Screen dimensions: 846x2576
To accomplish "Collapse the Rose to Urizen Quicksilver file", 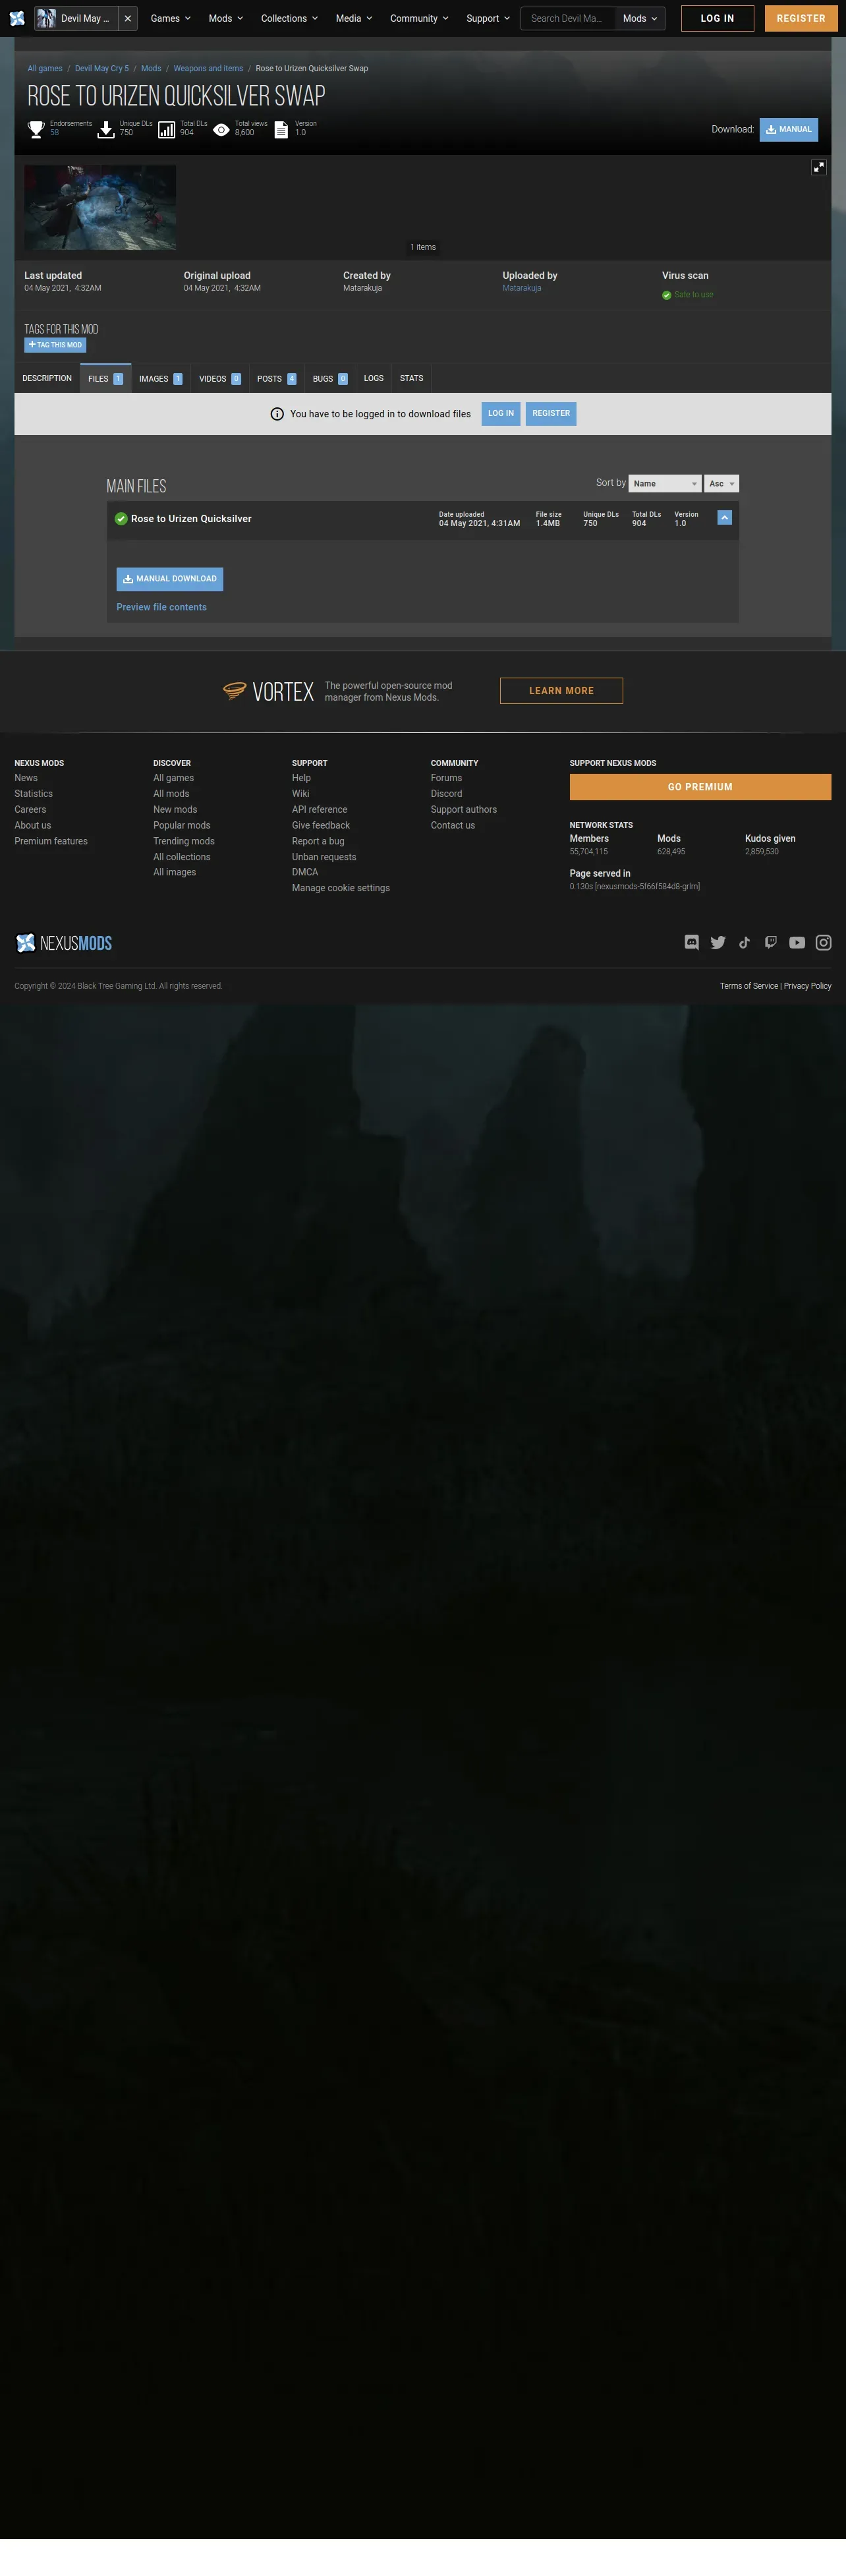I will [725, 517].
